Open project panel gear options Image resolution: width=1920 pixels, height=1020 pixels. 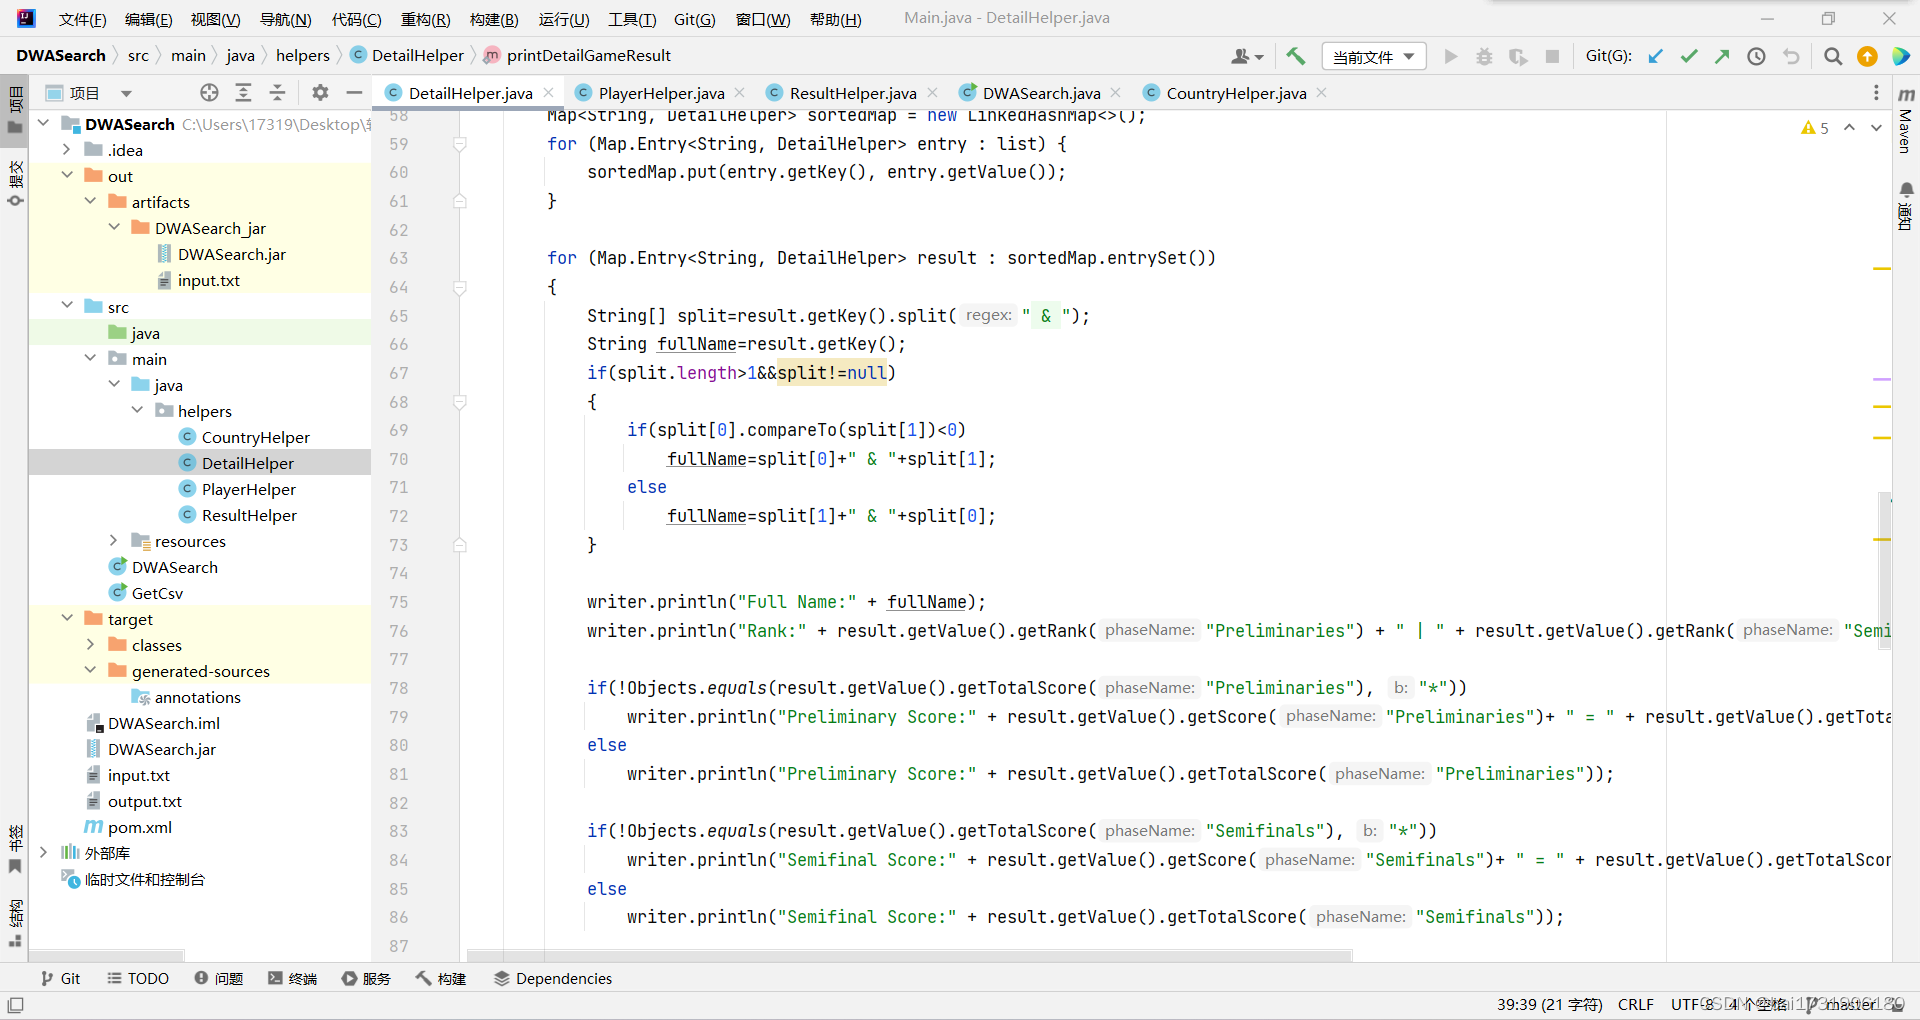point(320,93)
